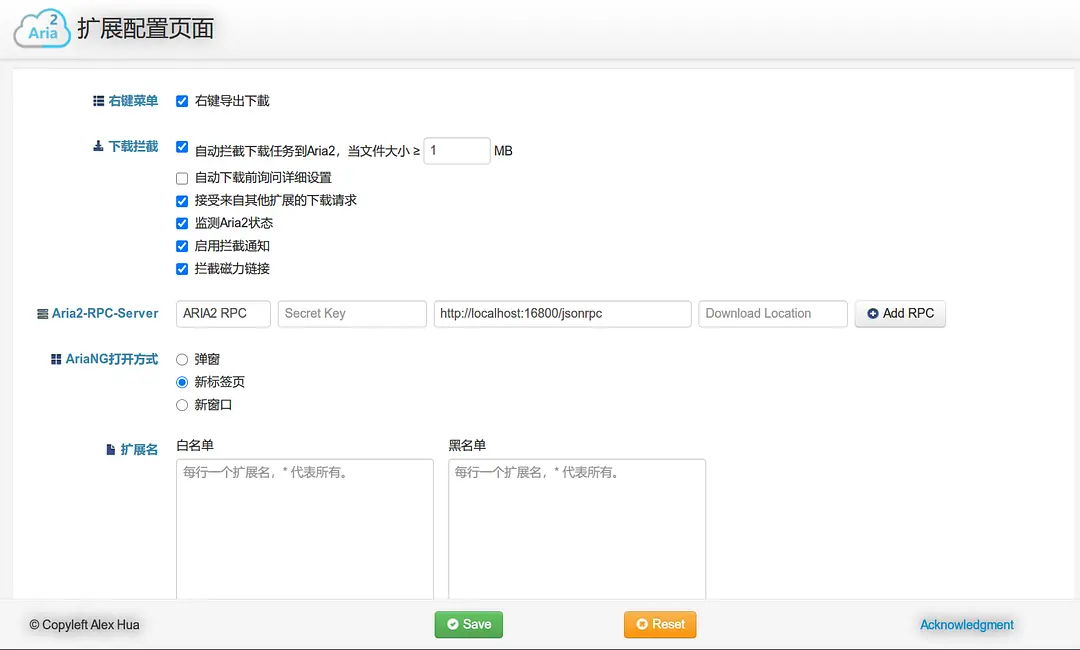Disable 监测Aria2状态
The height and width of the screenshot is (650, 1080).
[181, 223]
